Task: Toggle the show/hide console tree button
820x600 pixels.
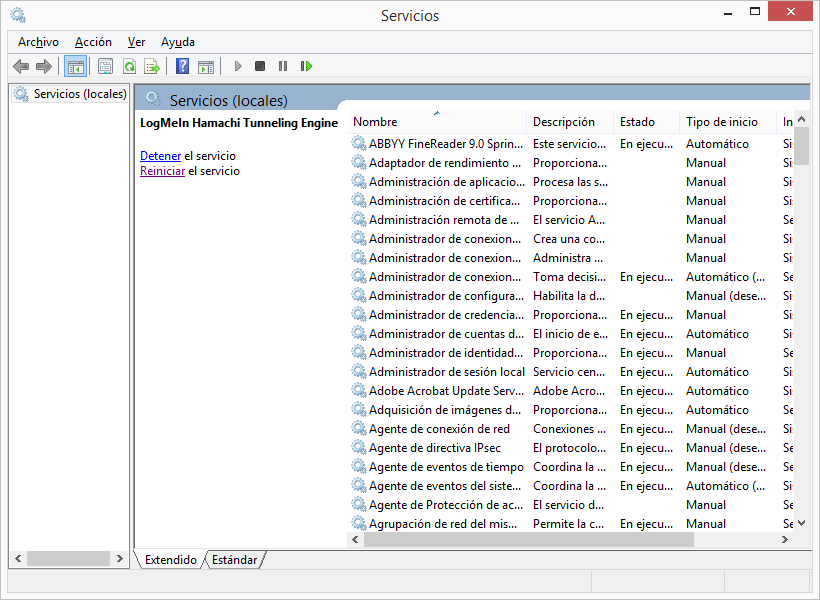Action: [75, 66]
